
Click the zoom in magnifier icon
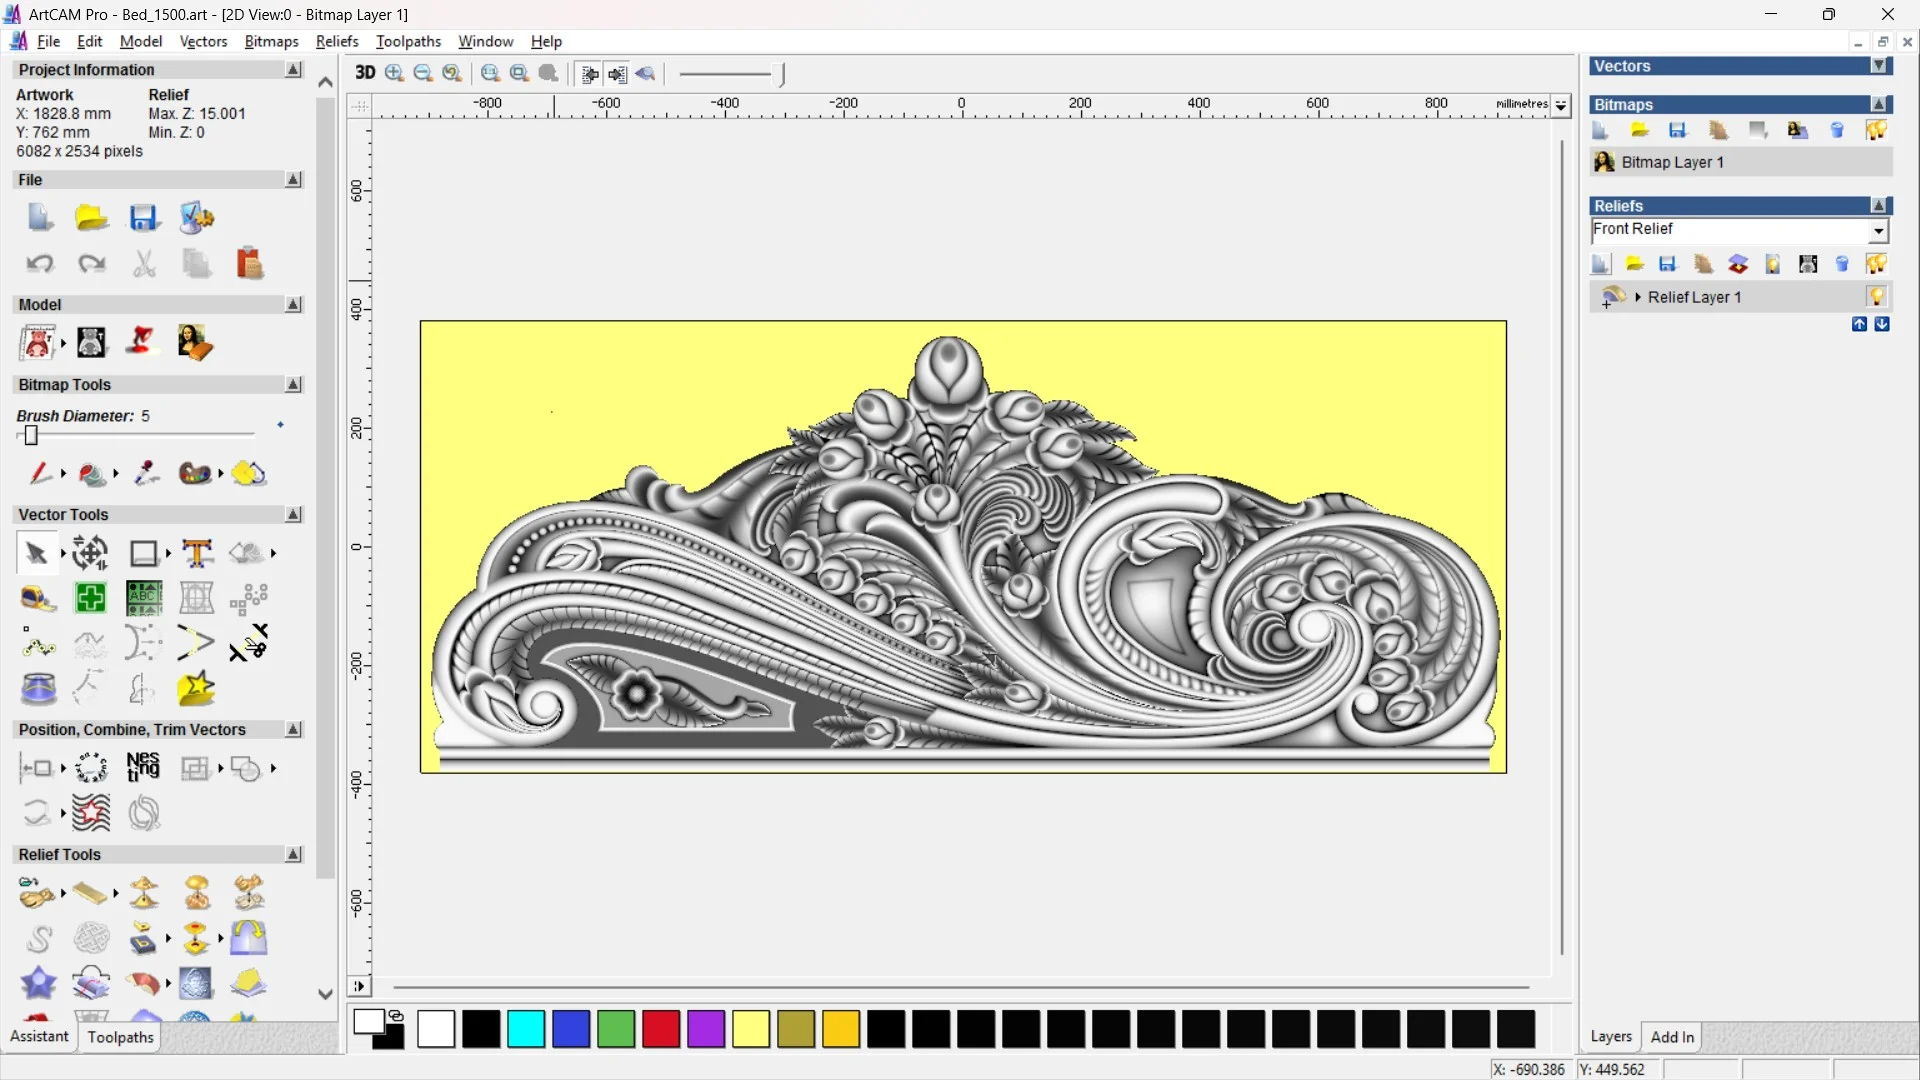tap(394, 73)
